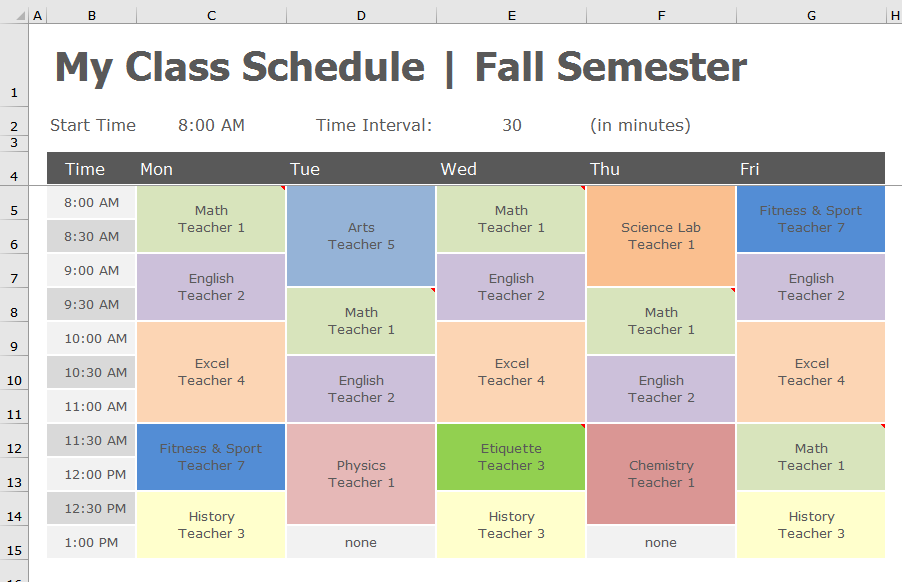
Task: Click the Select All corner triangle
Action: pos(21,16)
